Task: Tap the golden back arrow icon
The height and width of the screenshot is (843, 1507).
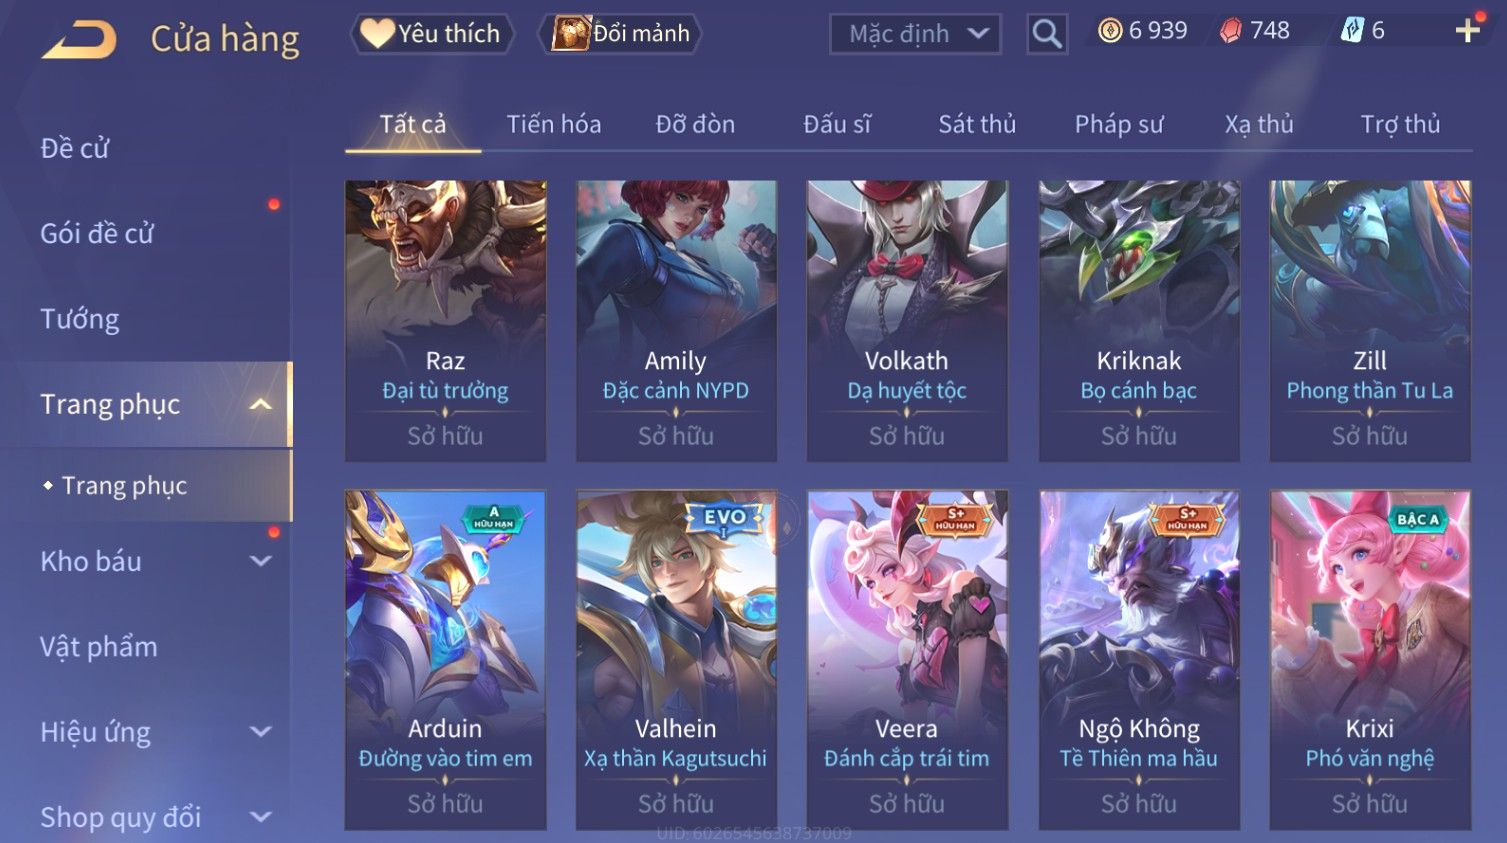Action: coord(80,40)
